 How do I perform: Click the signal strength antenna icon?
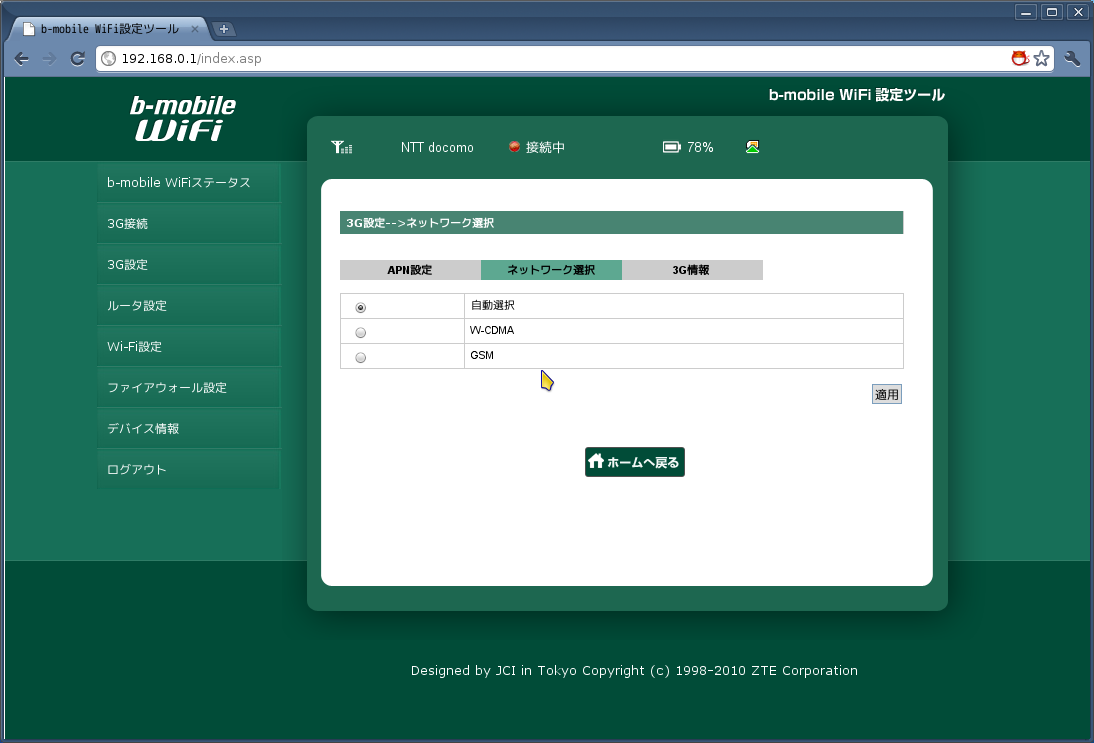click(342, 147)
